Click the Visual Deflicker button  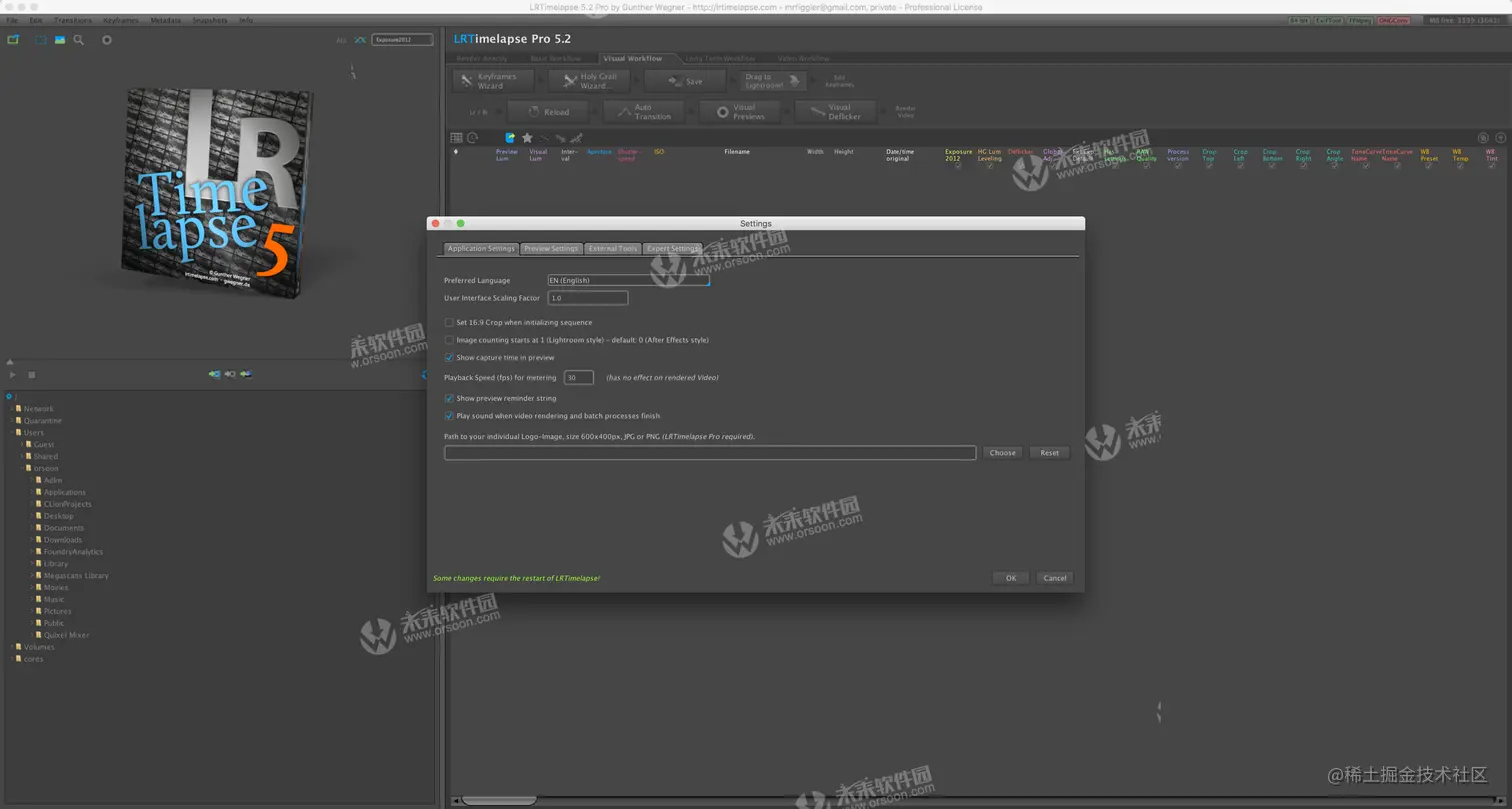834,112
